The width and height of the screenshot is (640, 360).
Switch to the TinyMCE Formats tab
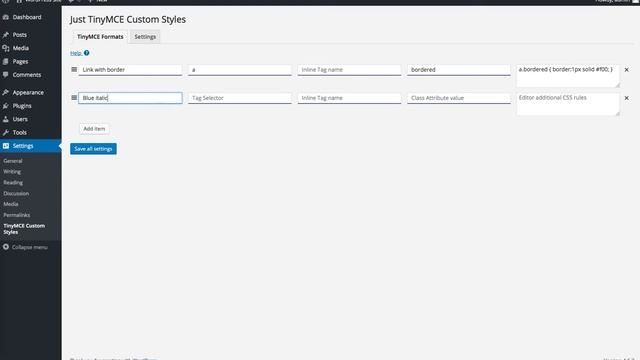[100, 37]
